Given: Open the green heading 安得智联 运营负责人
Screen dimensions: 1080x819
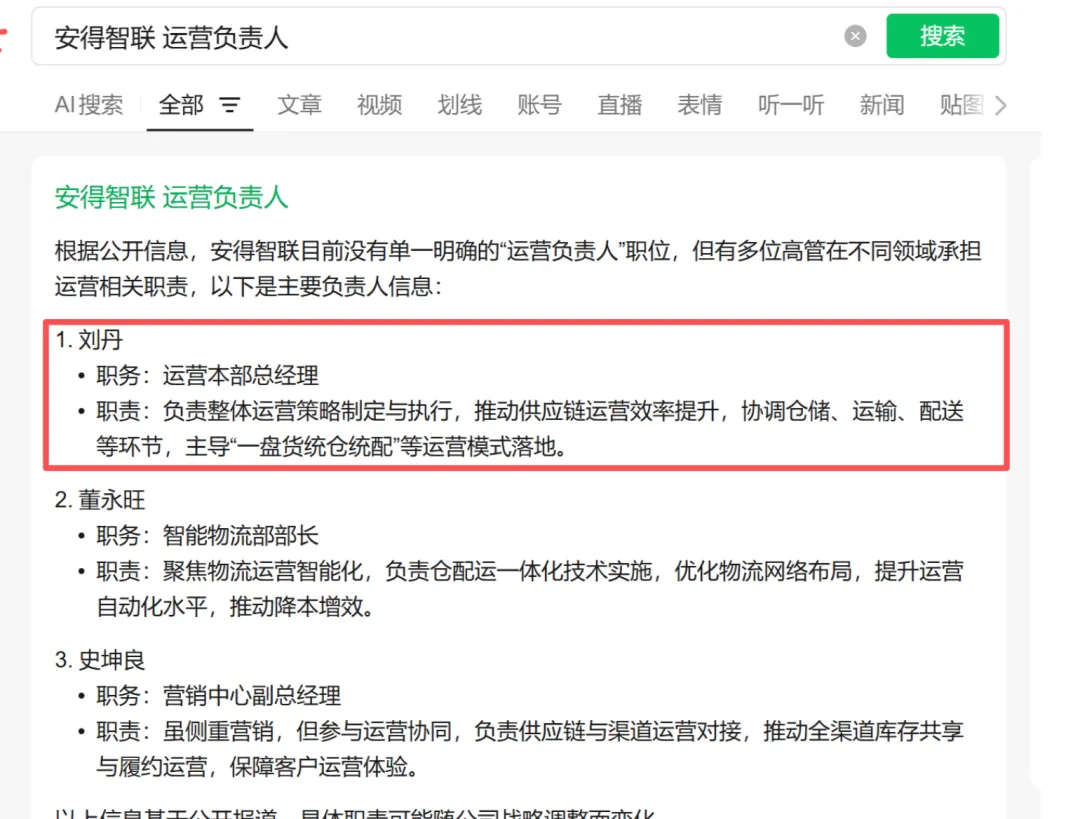Looking at the screenshot, I should 172,197.
